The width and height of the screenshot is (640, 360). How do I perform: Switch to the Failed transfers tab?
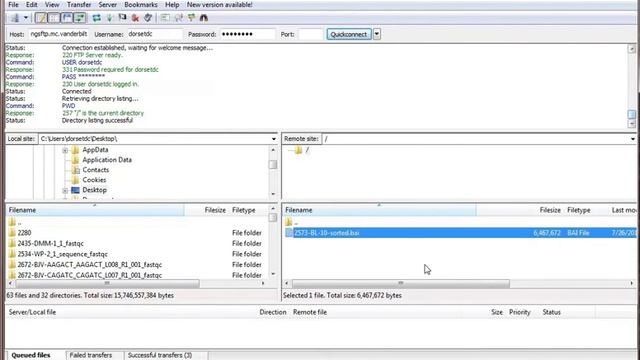(x=91, y=355)
